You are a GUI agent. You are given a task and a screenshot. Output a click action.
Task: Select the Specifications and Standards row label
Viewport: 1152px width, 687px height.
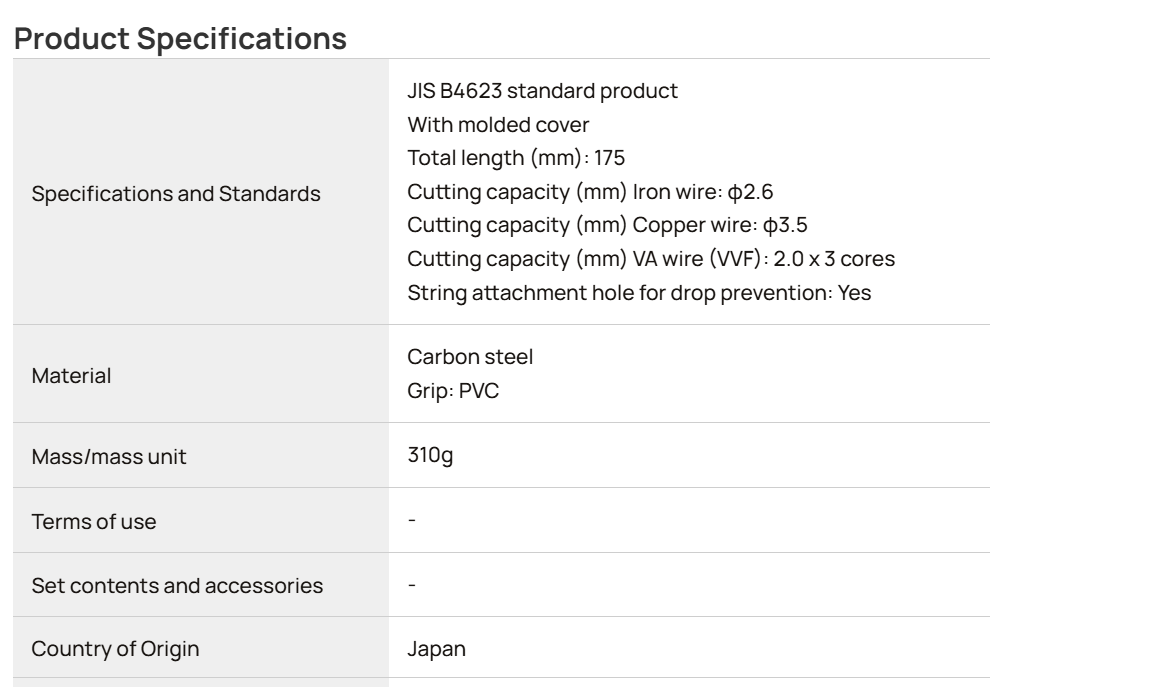click(x=176, y=193)
